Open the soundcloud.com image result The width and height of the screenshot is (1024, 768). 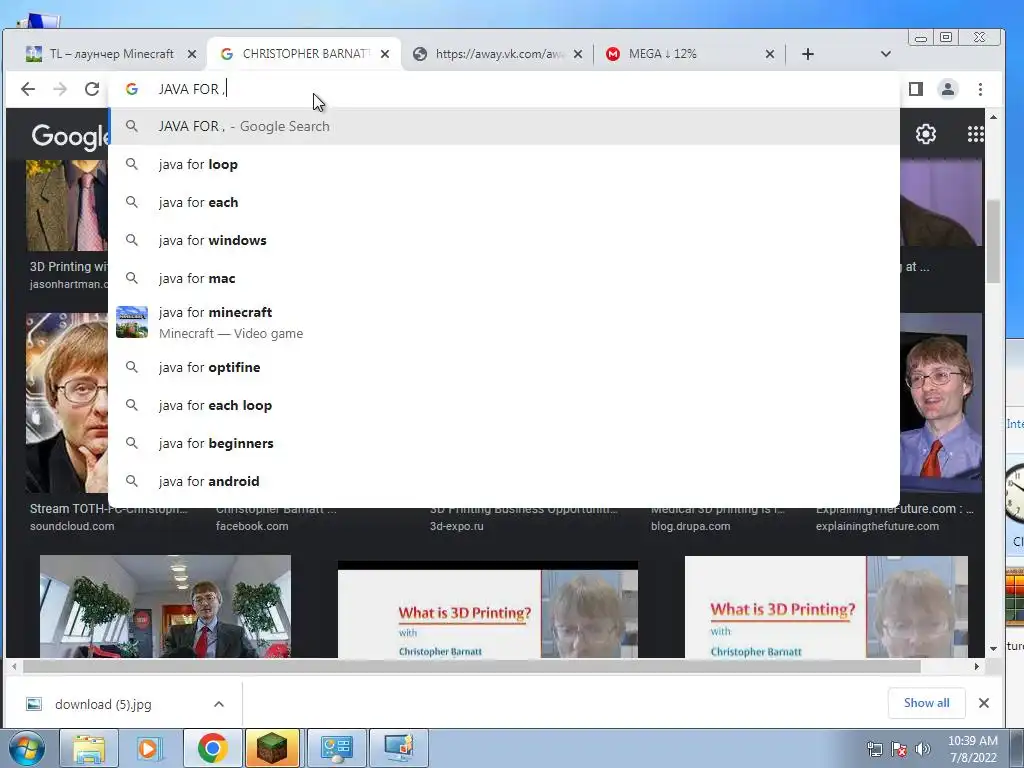point(67,403)
